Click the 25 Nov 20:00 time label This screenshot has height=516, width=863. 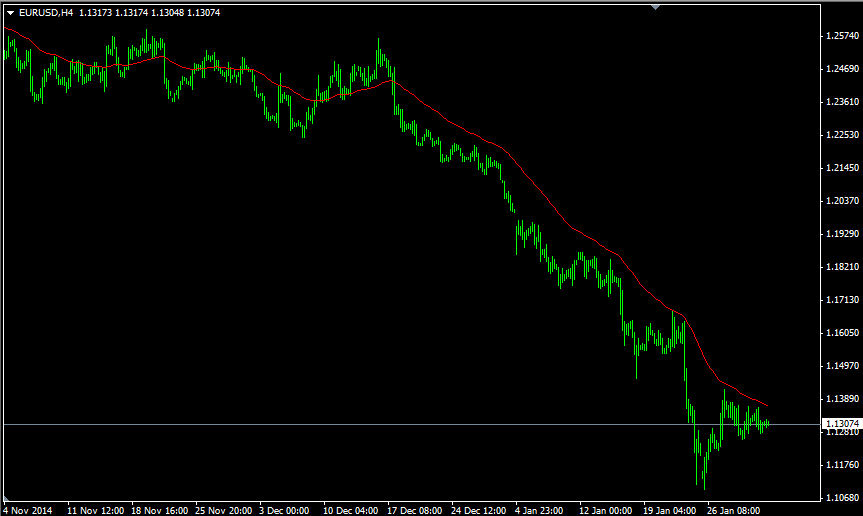tap(223, 510)
